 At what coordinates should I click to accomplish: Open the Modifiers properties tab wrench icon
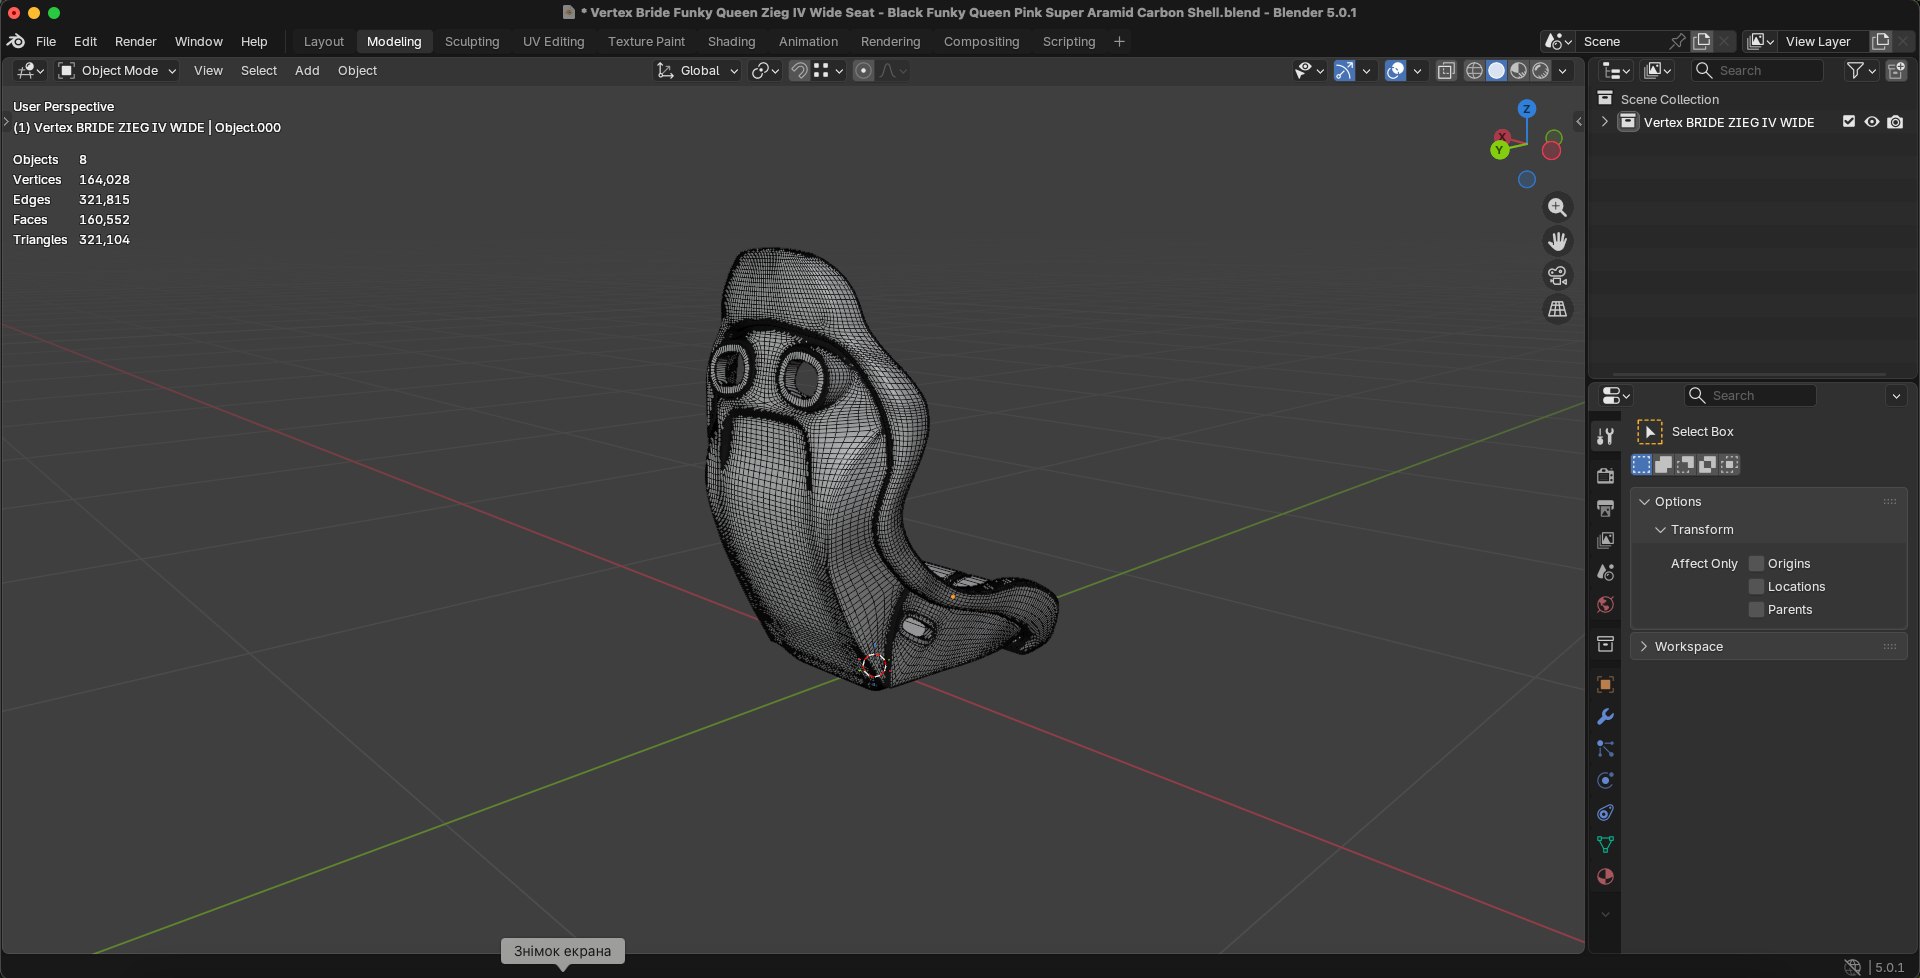click(1605, 716)
